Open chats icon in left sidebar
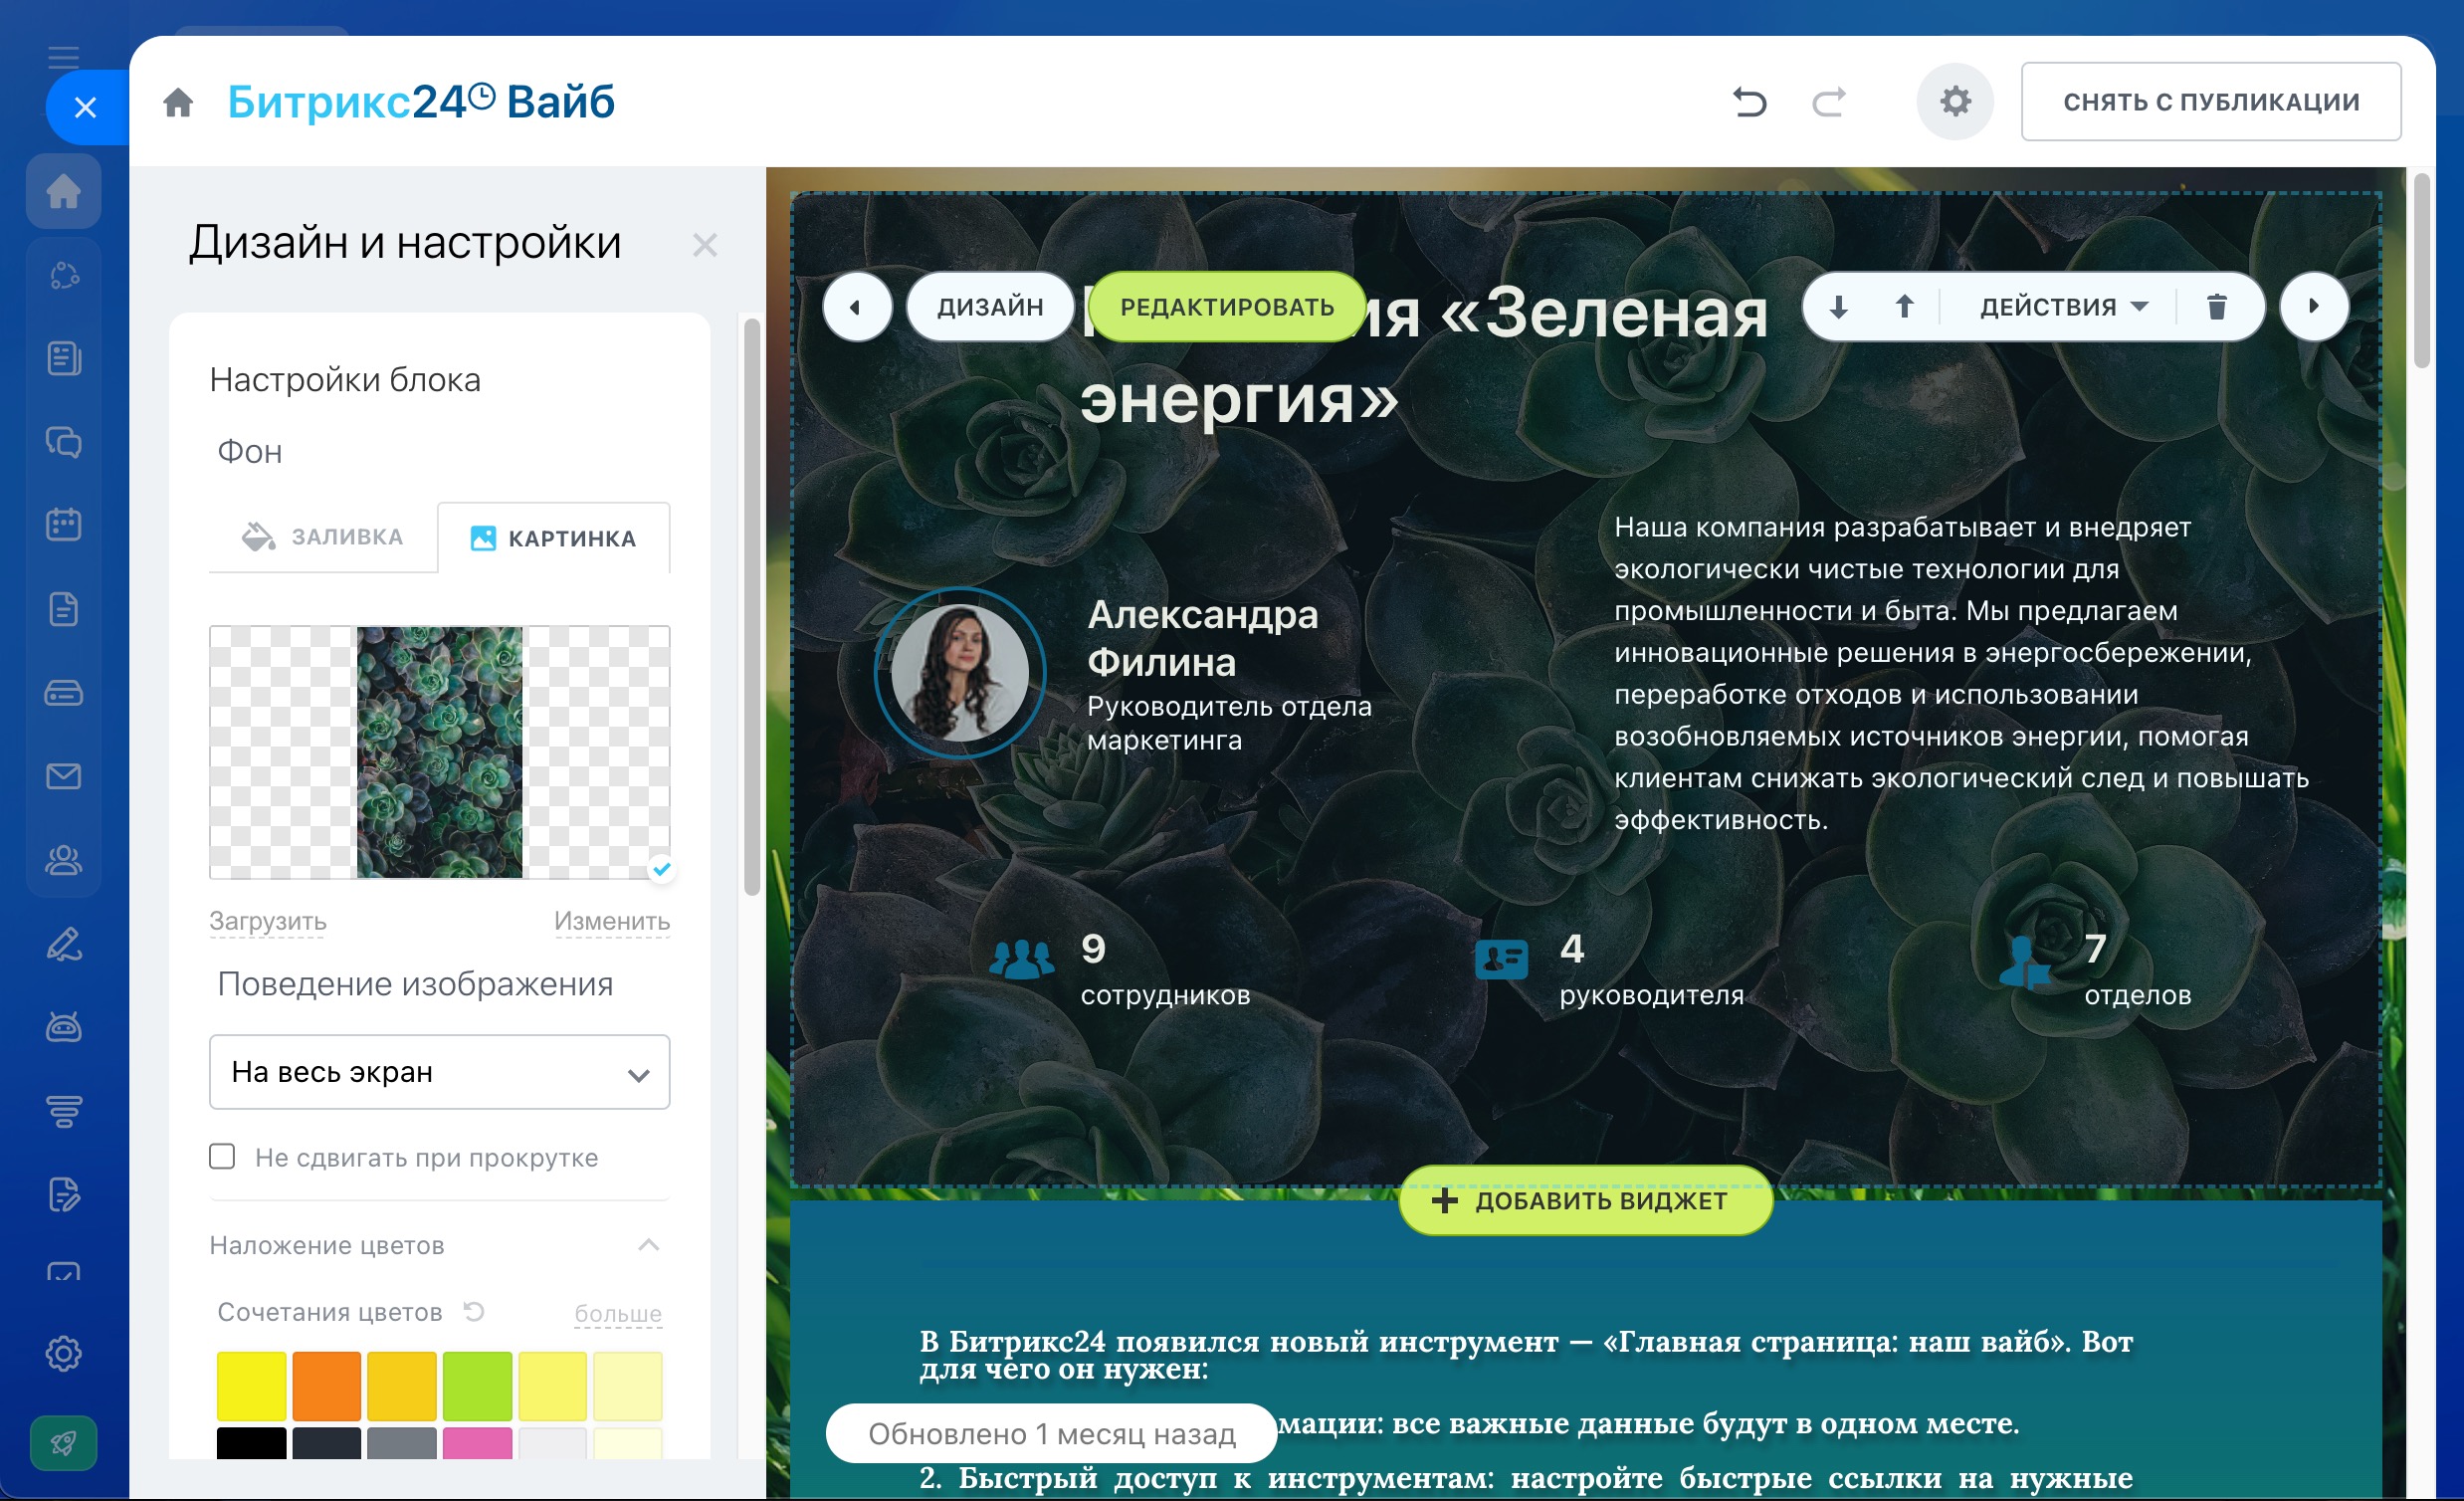Screen dimensions: 2464x1501 coord(64,442)
